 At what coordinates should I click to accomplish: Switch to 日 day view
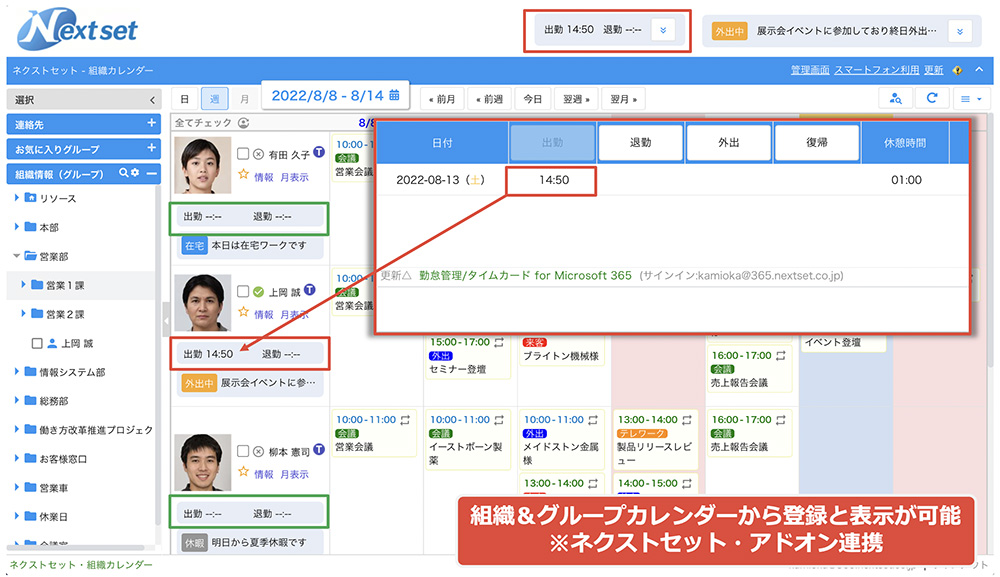184,99
